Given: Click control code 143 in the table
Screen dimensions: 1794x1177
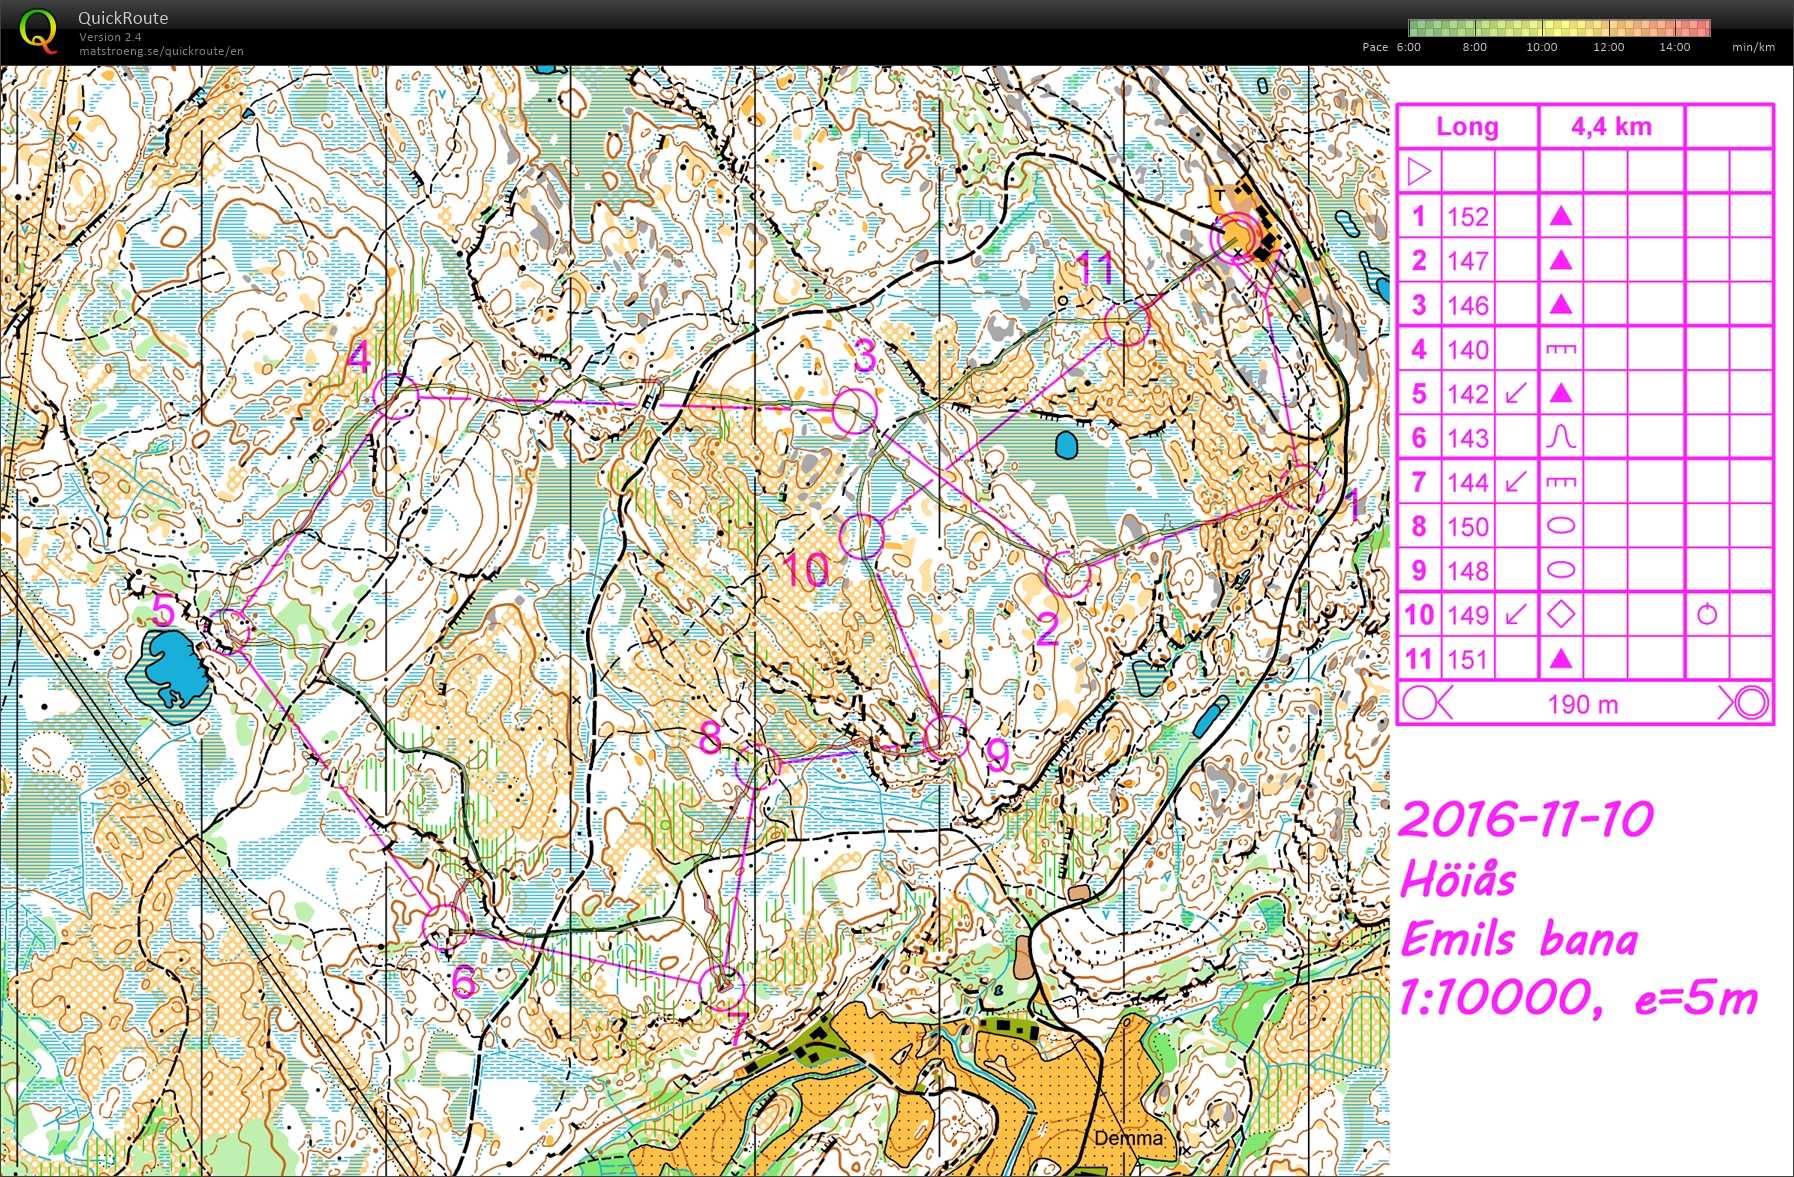Looking at the screenshot, I should click(1467, 438).
